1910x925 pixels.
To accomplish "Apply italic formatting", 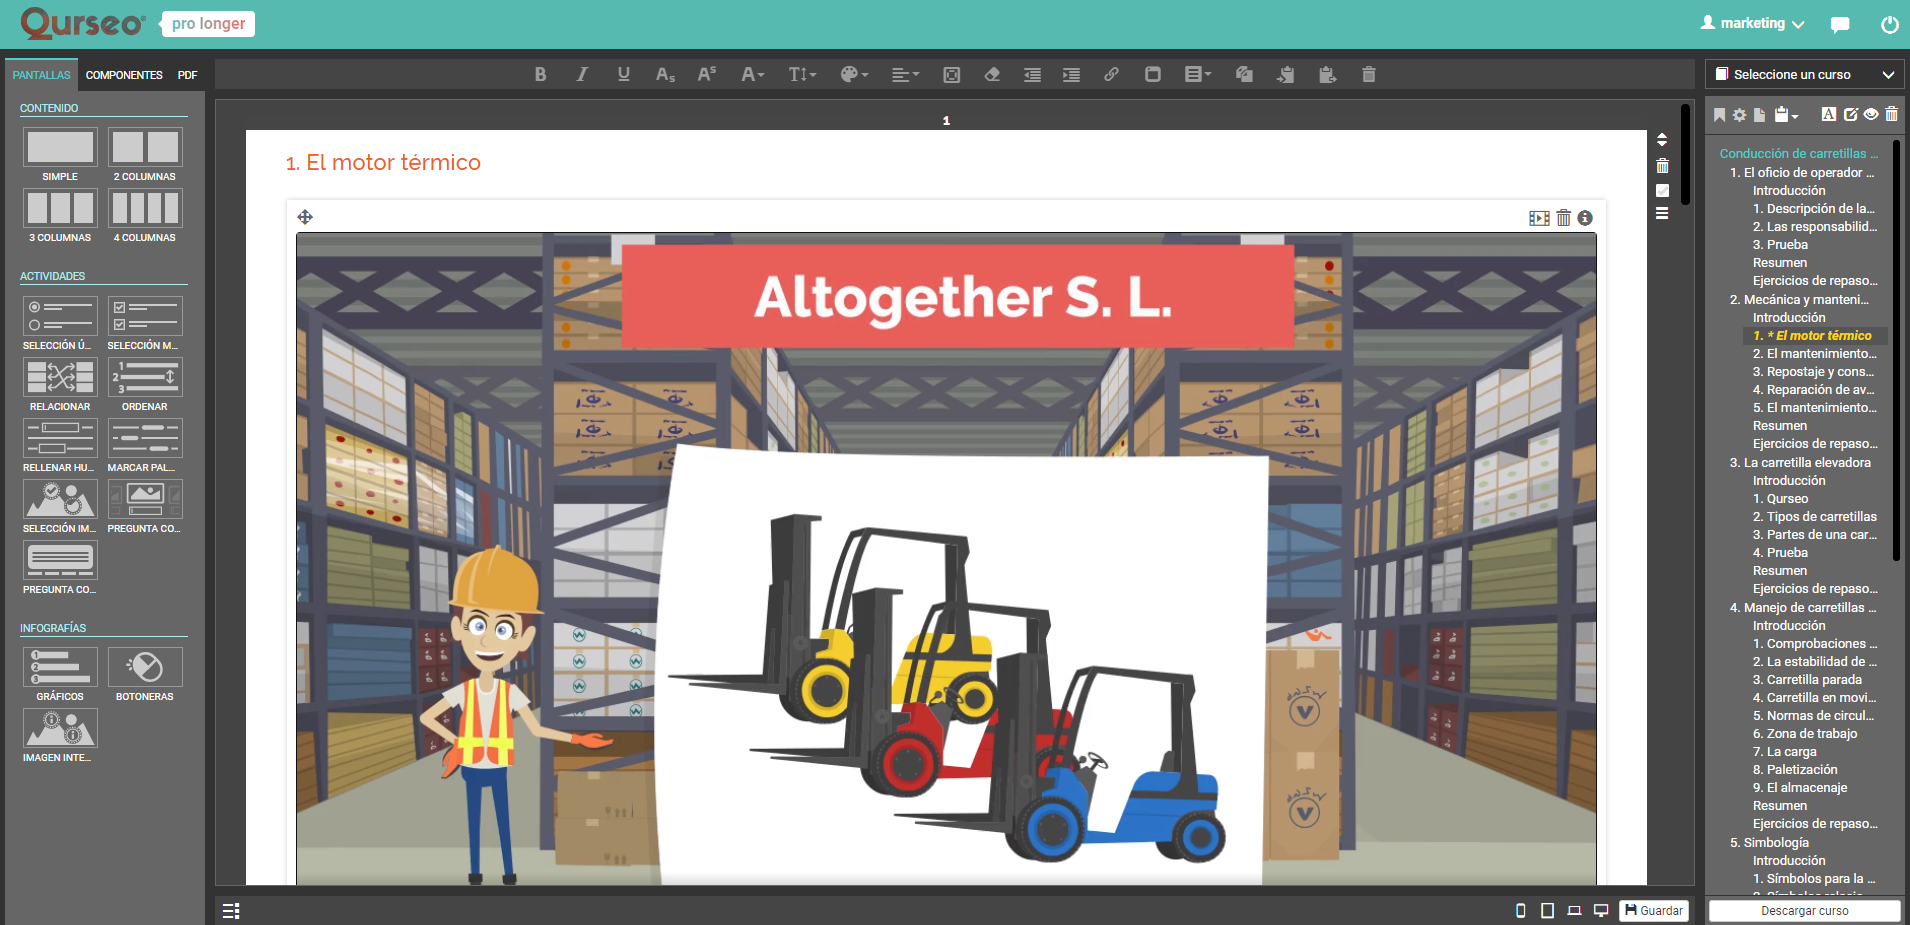I will (x=582, y=74).
